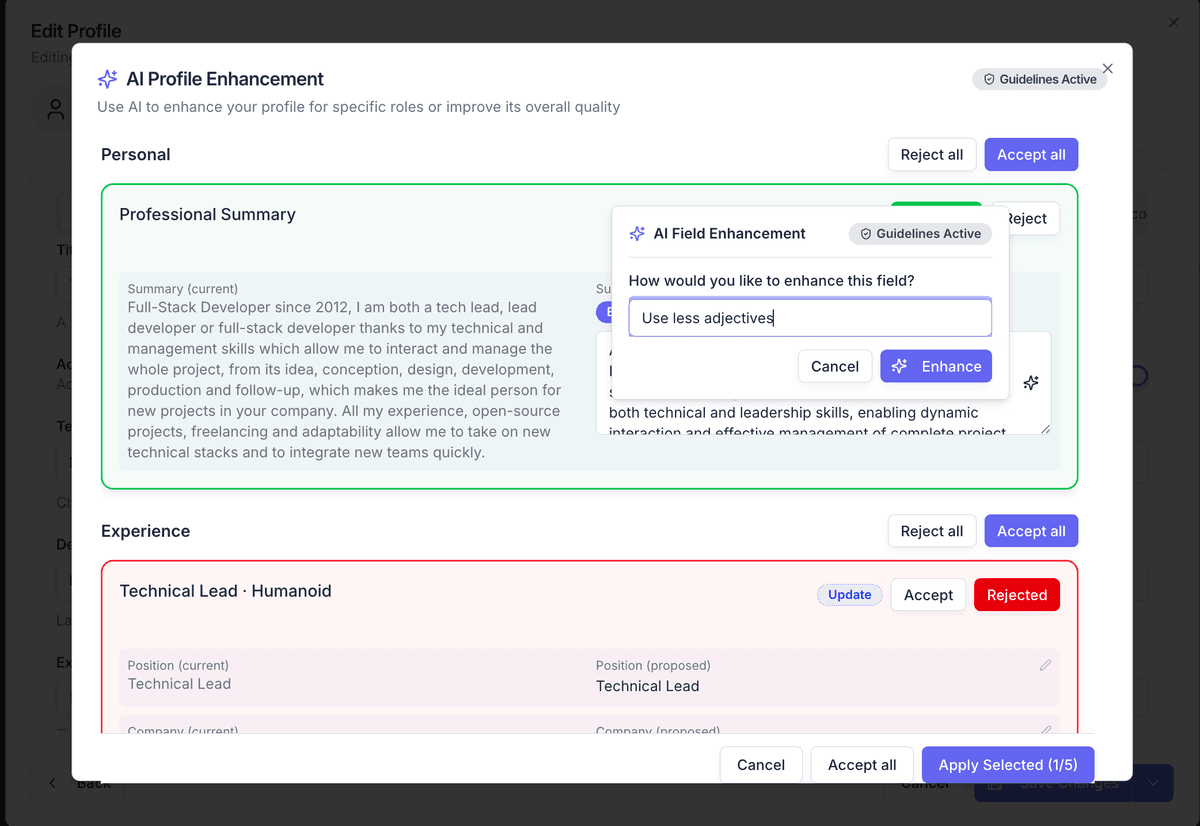Cancel the AI Field Enhancement popup
Screen dimensions: 1200x826
[834, 366]
